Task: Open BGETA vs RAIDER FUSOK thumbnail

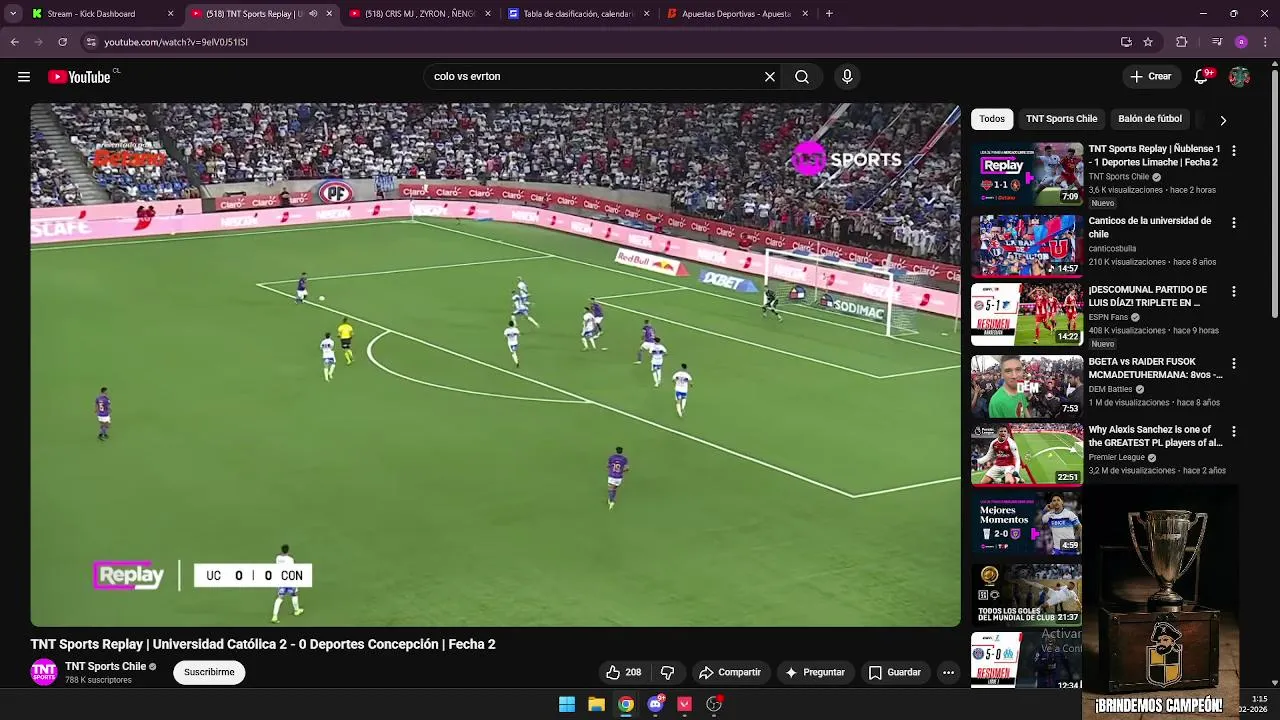Action: pyautogui.click(x=1026, y=386)
